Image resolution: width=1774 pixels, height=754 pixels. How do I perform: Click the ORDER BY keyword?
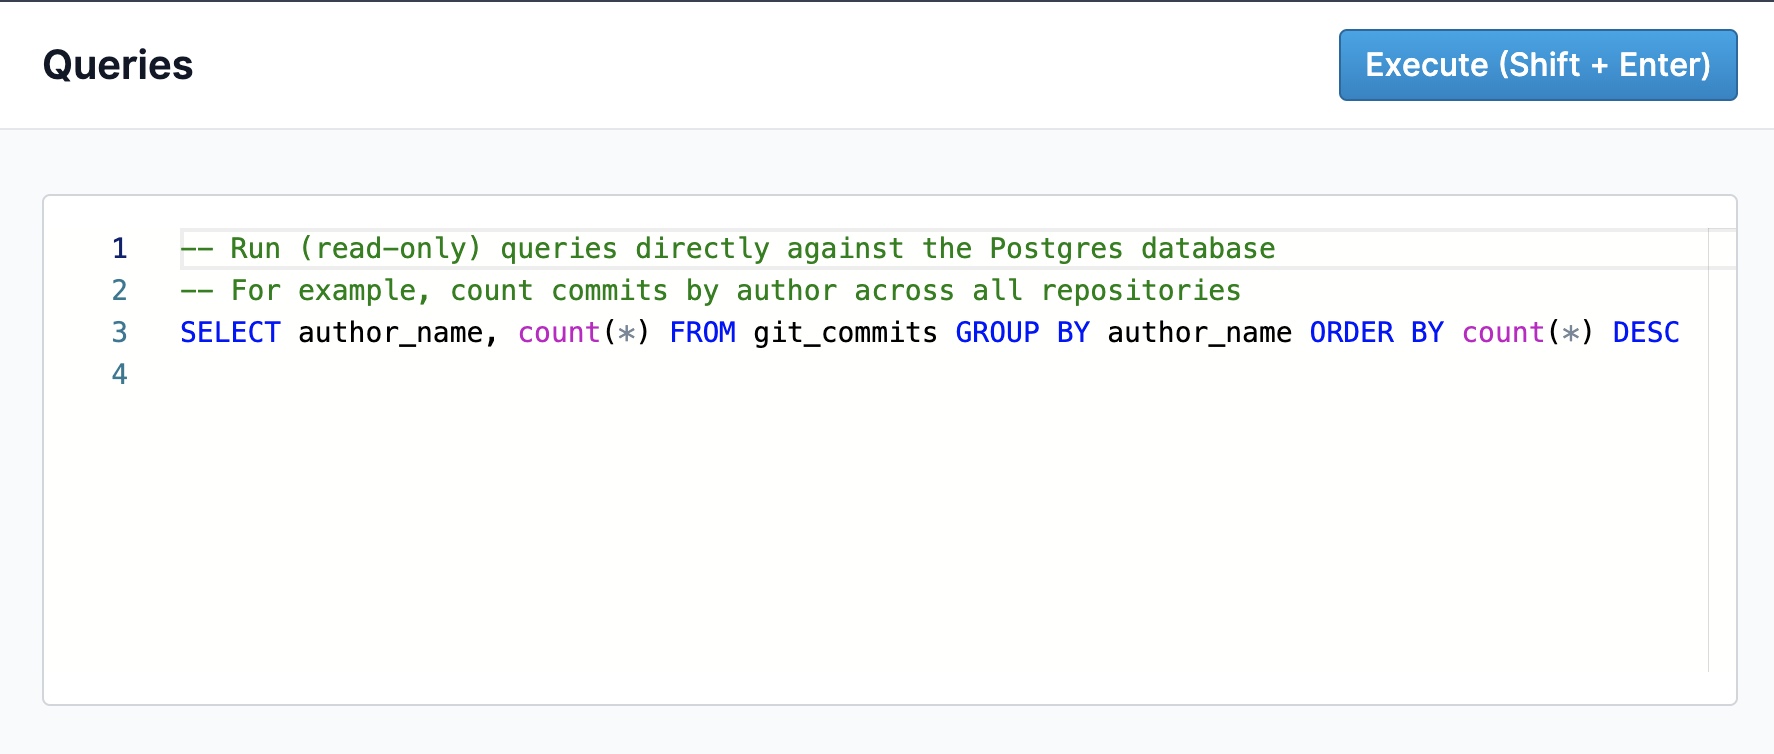coord(1376,332)
